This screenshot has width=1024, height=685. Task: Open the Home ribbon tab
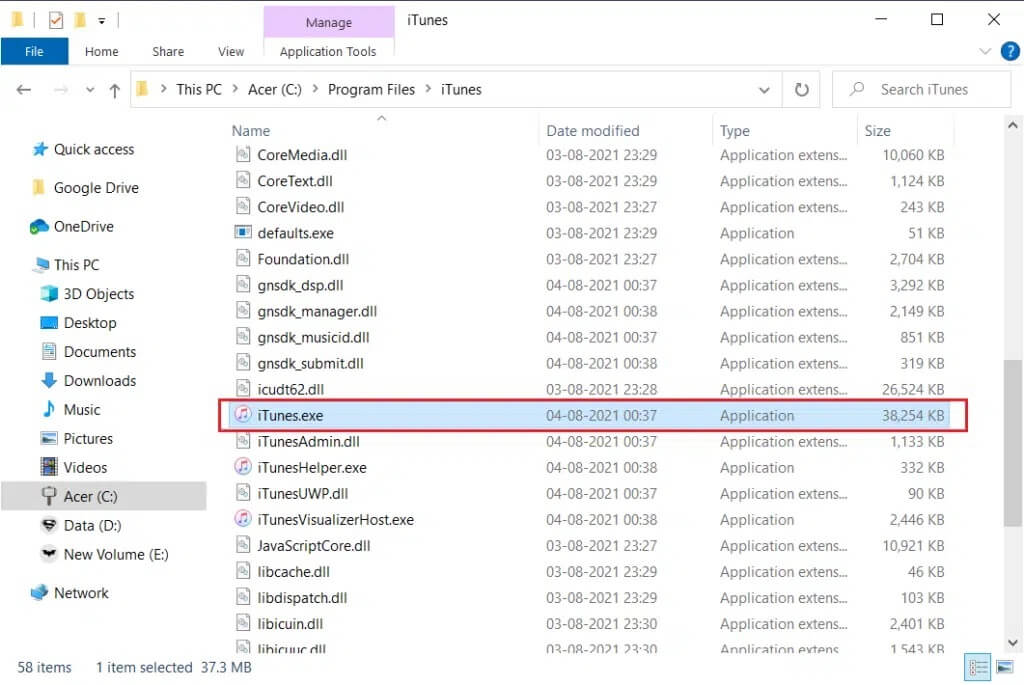tap(101, 51)
